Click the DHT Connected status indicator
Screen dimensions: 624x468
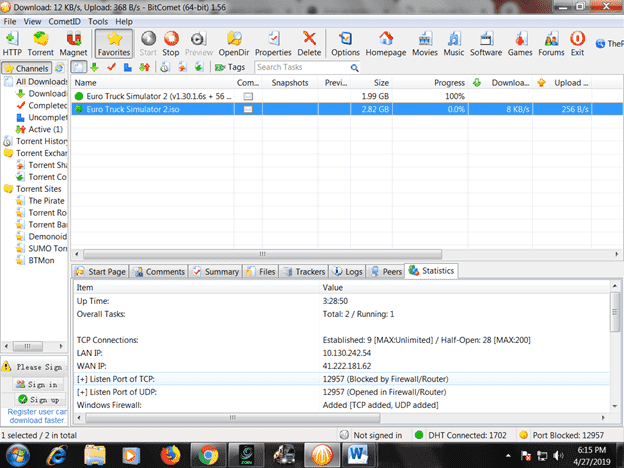click(460, 435)
